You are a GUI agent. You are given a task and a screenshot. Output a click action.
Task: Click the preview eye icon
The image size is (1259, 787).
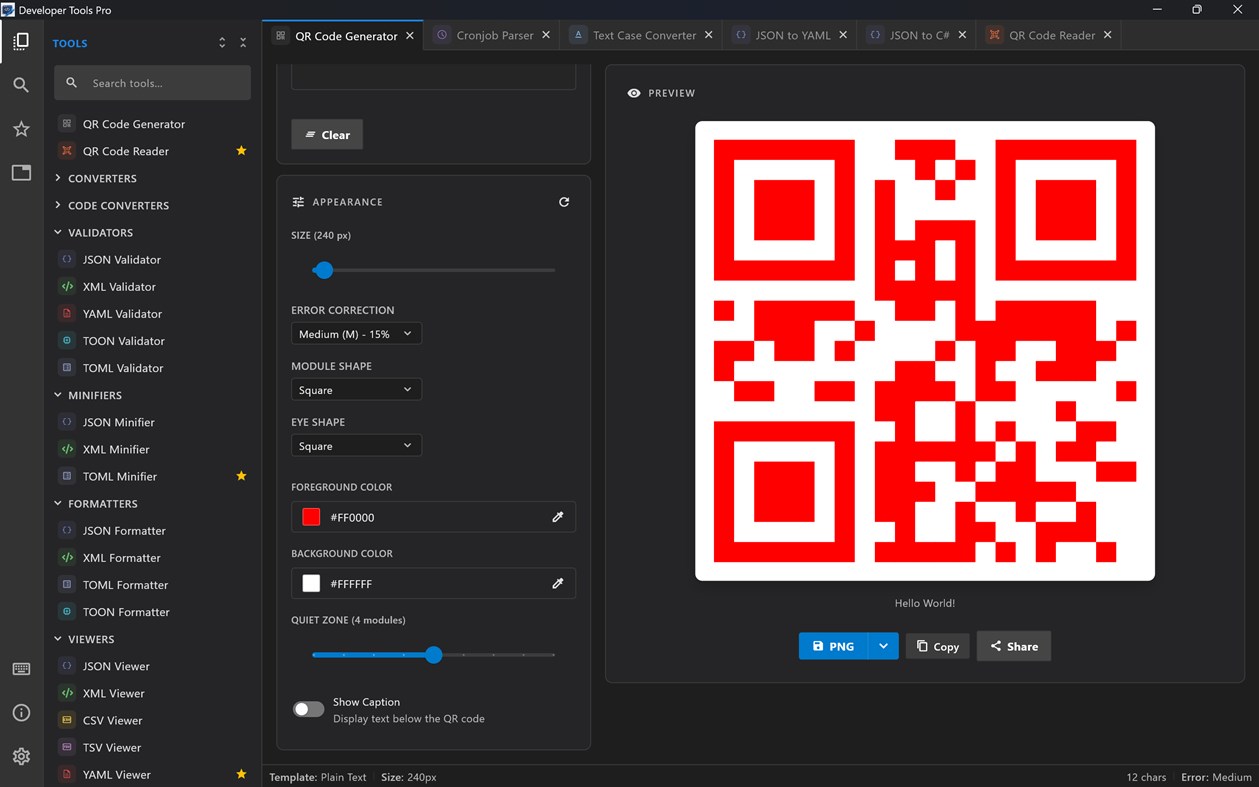coord(634,93)
